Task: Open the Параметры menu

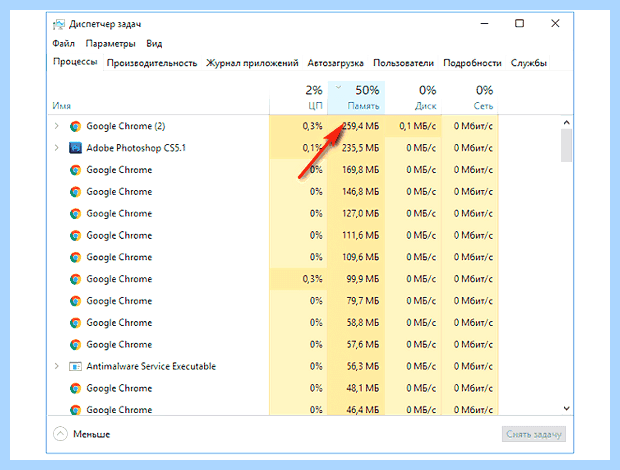Action: tap(110, 43)
